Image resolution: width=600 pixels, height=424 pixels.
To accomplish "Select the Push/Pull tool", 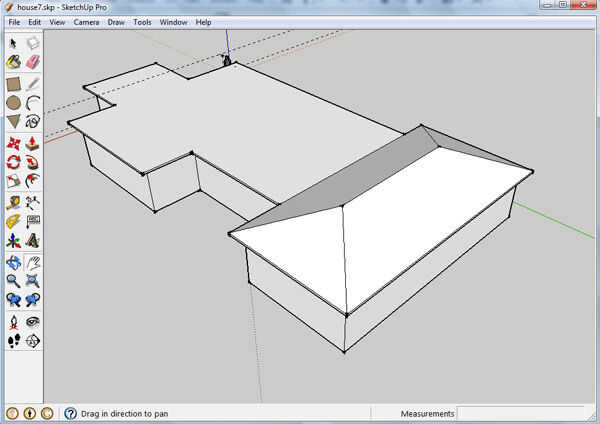I will pos(33,144).
